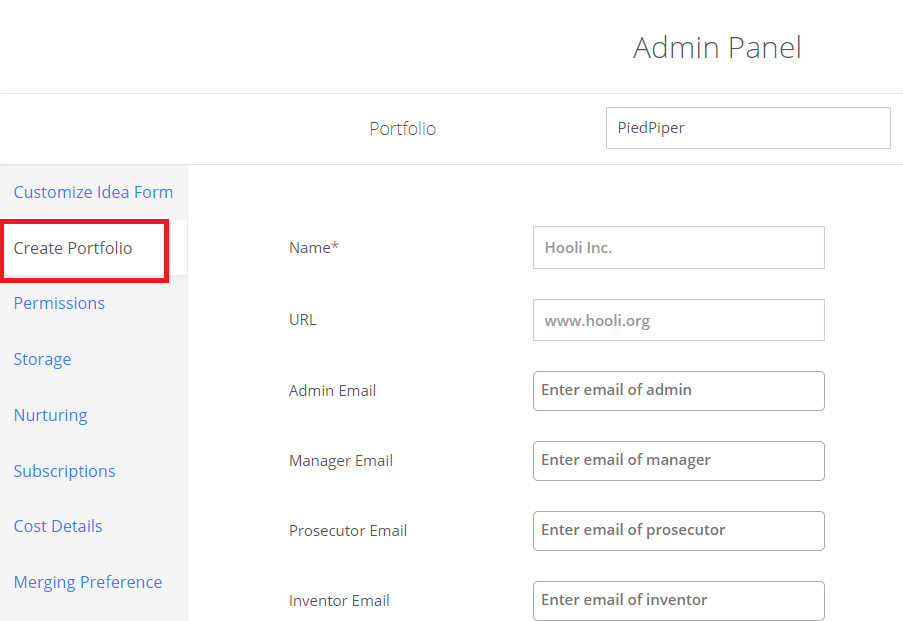Open the Nurturing section
The width and height of the screenshot is (903, 621).
(51, 415)
